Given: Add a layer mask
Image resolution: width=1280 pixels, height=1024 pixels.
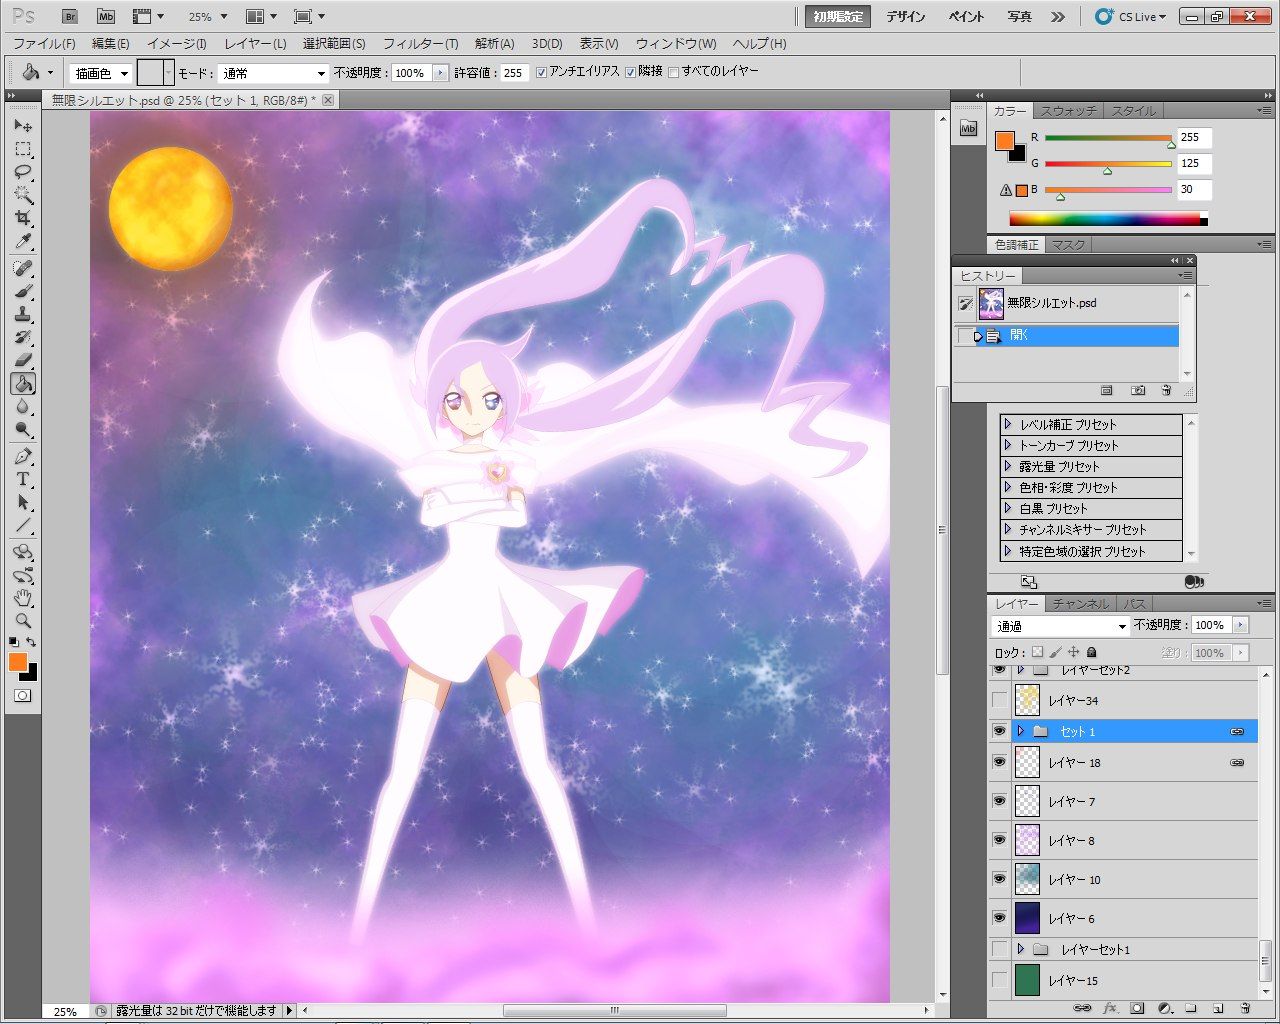Looking at the screenshot, I should click(1137, 1009).
